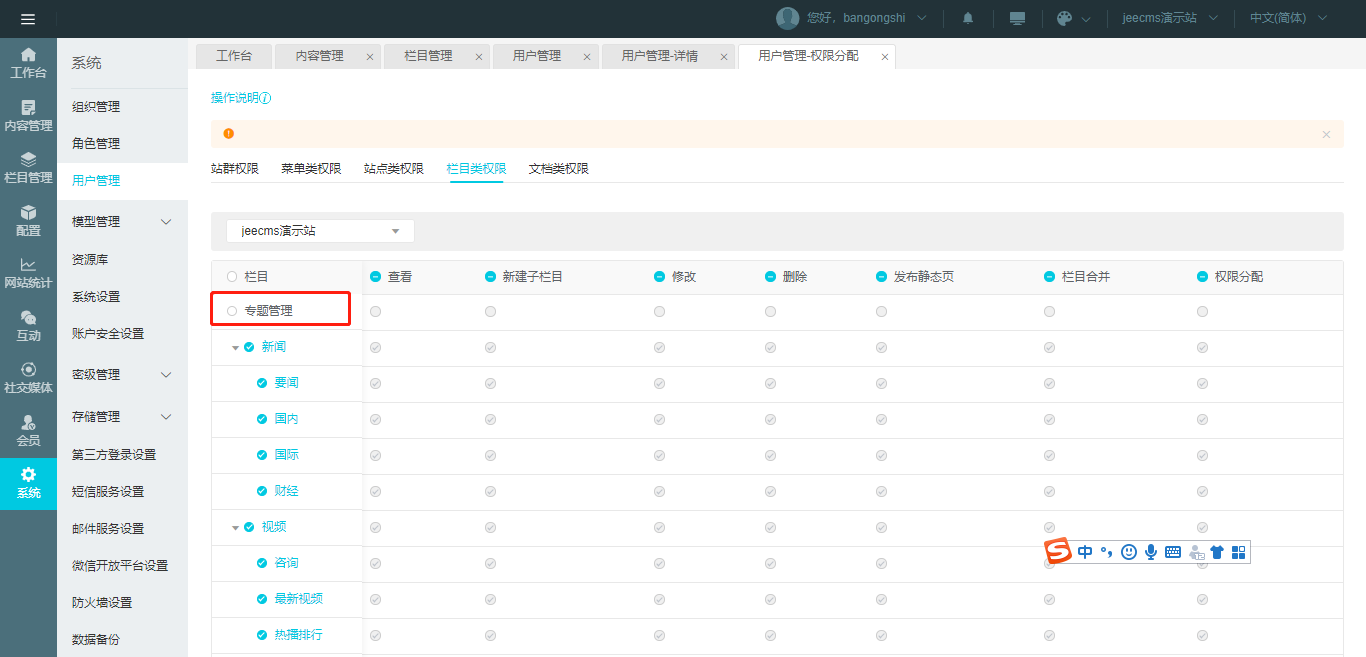Switch to the 菜单类权限 tab
Screen dimensions: 1366x657
[x=311, y=169]
